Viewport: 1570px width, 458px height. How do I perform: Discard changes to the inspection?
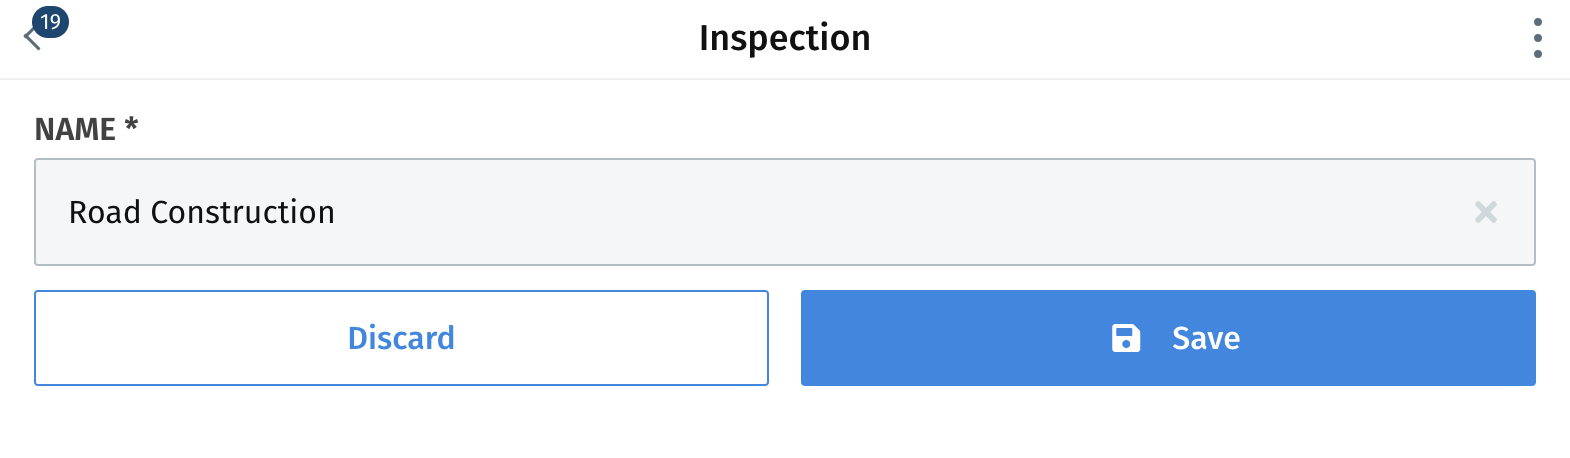[x=401, y=338]
